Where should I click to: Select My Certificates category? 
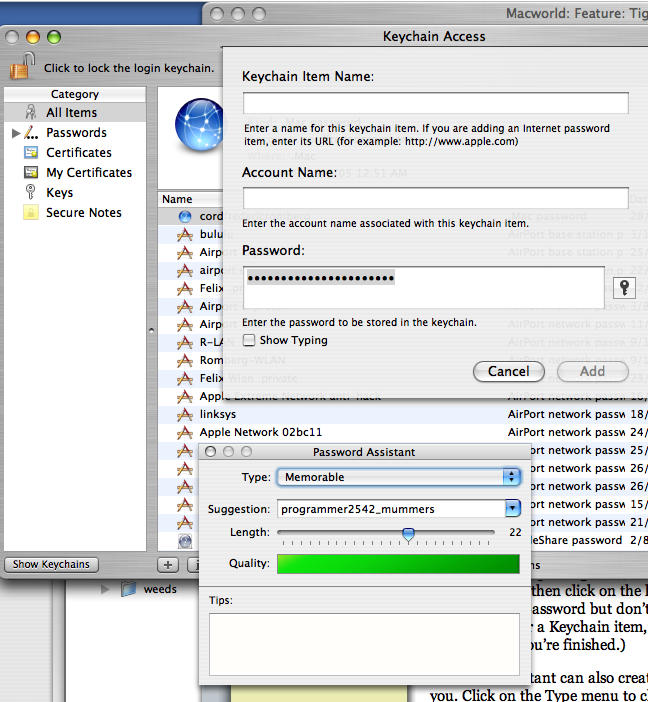[x=89, y=172]
